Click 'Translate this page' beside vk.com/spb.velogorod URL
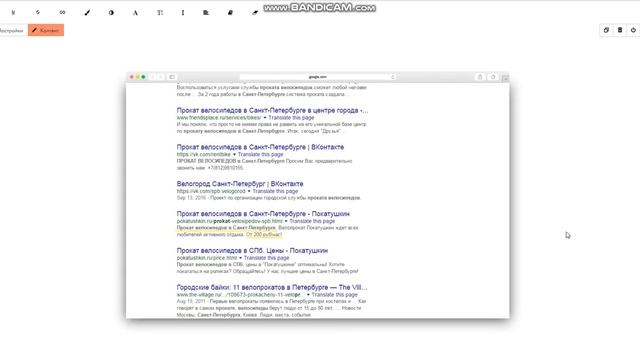640x360 pixels. coord(276,191)
